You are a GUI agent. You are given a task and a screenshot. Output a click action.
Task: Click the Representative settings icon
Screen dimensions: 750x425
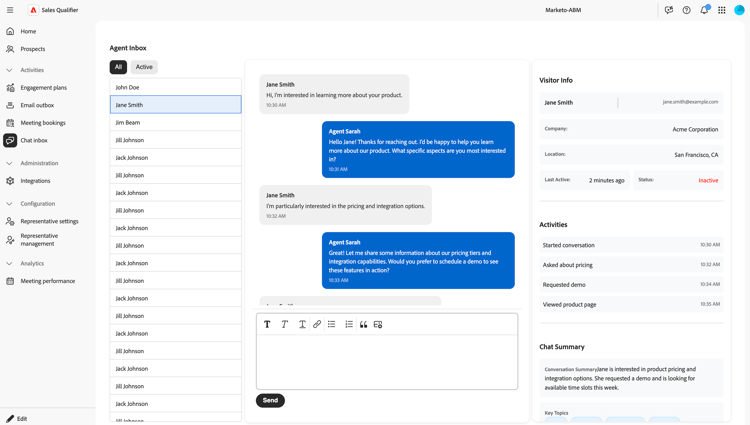pos(10,221)
